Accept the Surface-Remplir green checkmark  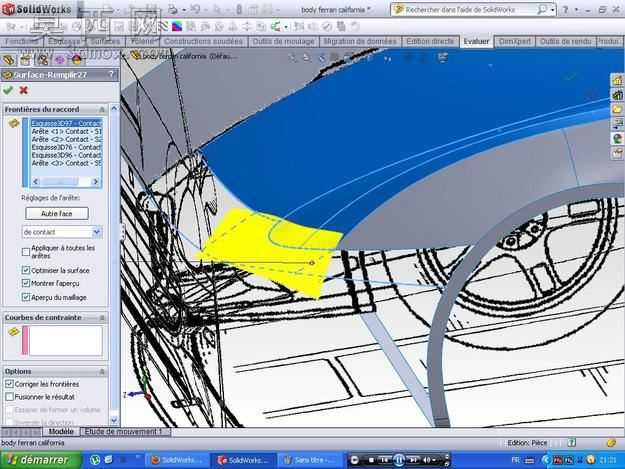pyautogui.click(x=8, y=90)
